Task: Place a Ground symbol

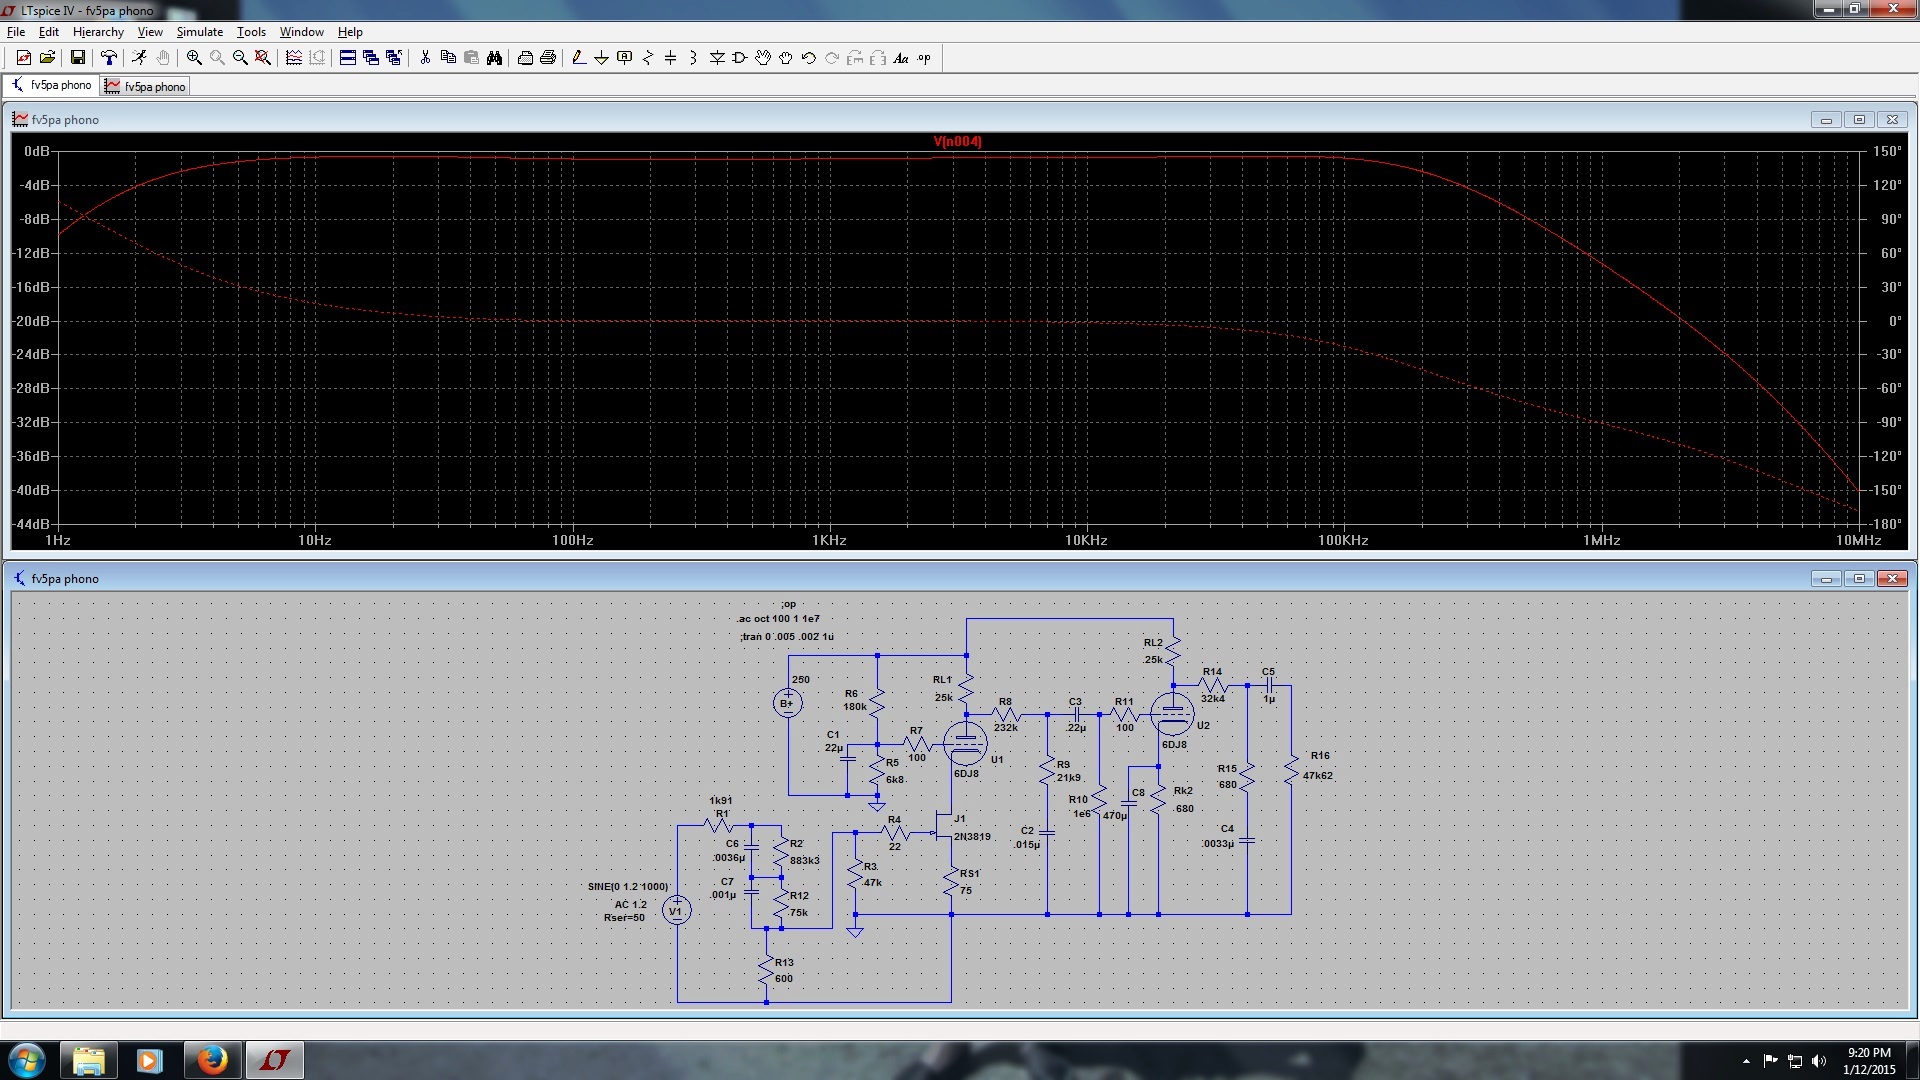Action: 601,58
